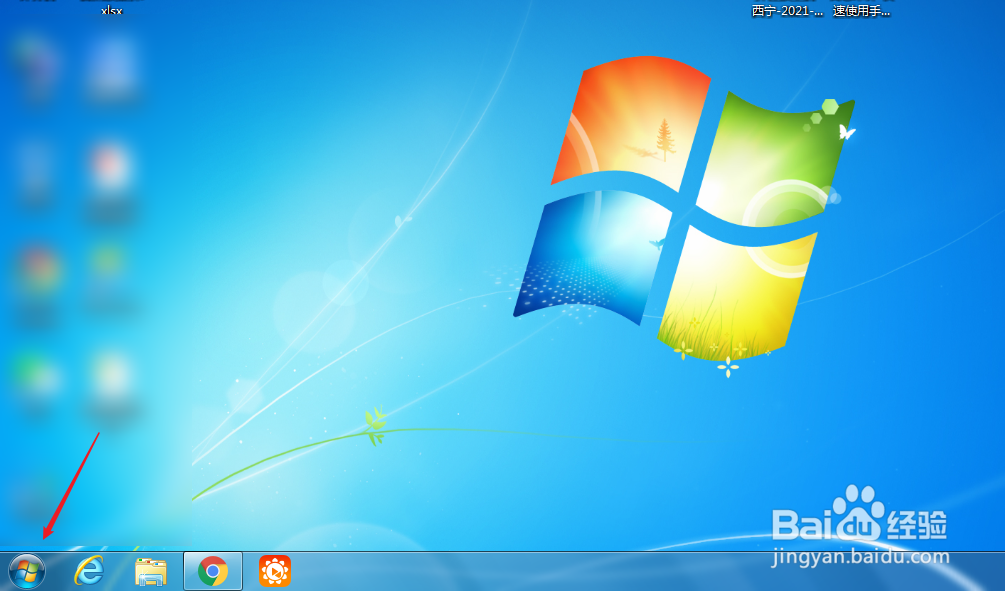Open the Windows Explorer folder icon
1005x591 pixels.
click(151, 572)
